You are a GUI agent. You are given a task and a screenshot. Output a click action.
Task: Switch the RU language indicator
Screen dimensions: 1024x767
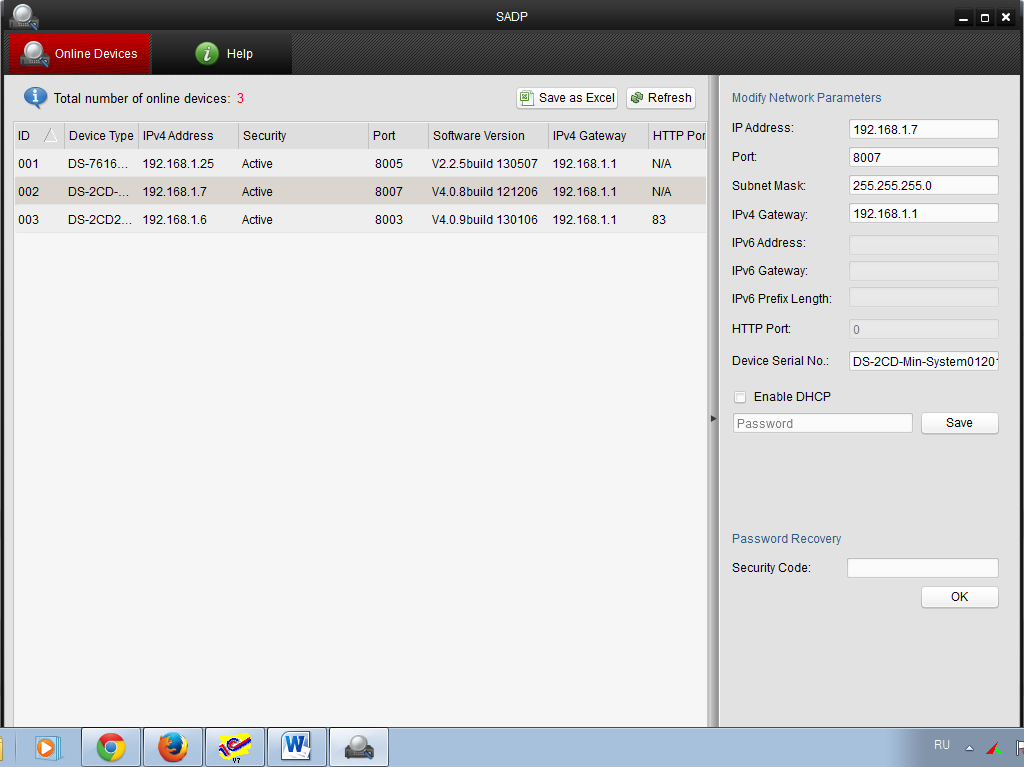(x=942, y=745)
